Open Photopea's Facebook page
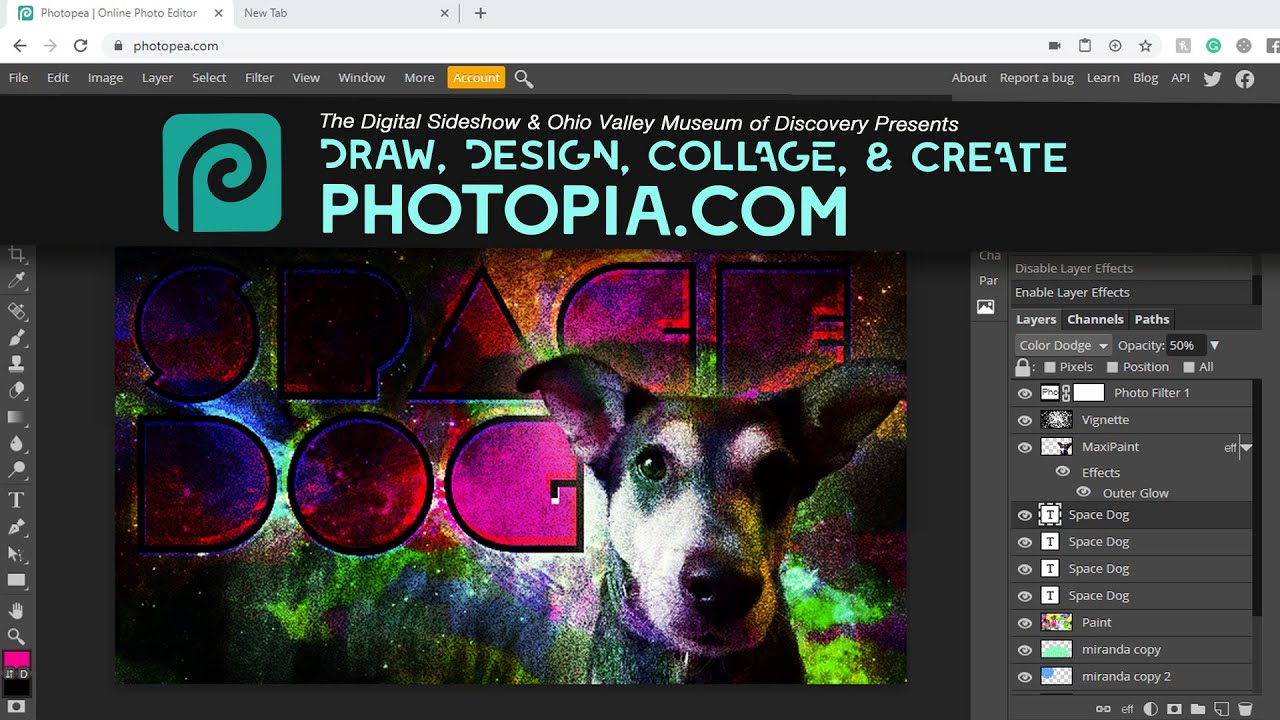1280x720 pixels. (x=1245, y=78)
